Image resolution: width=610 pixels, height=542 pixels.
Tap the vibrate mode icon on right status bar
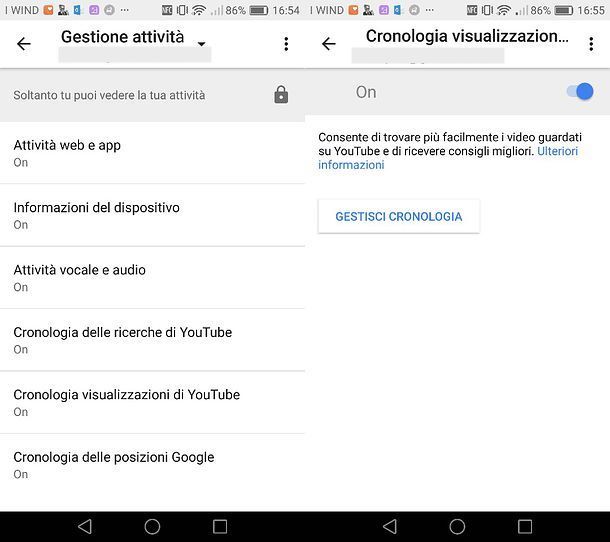487,10
